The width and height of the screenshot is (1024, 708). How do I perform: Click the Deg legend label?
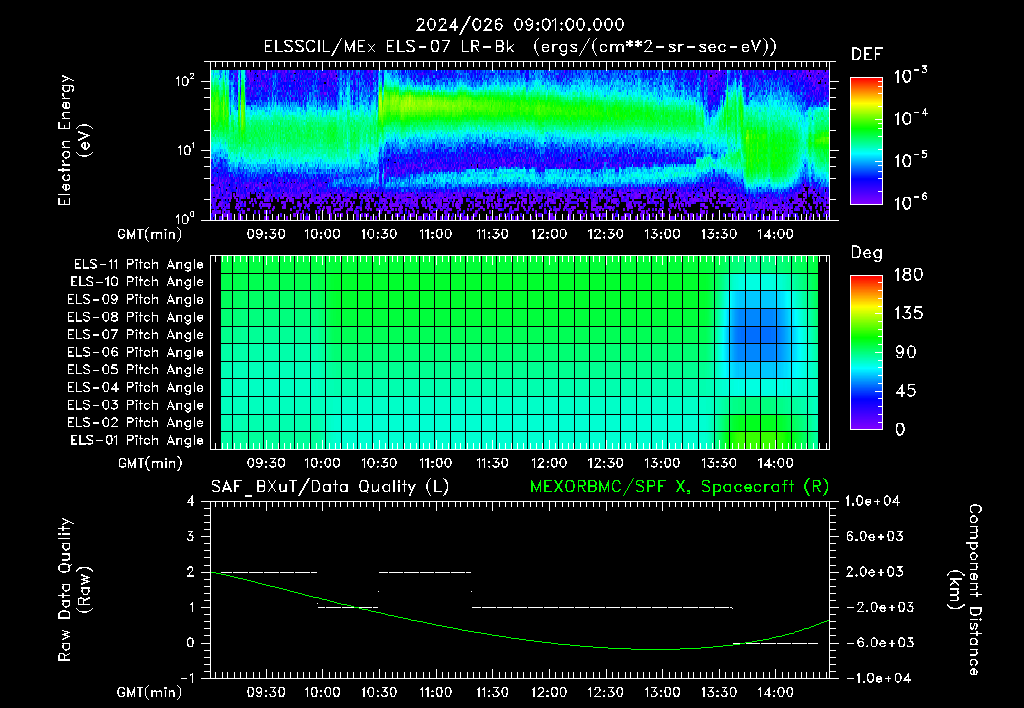[x=867, y=253]
